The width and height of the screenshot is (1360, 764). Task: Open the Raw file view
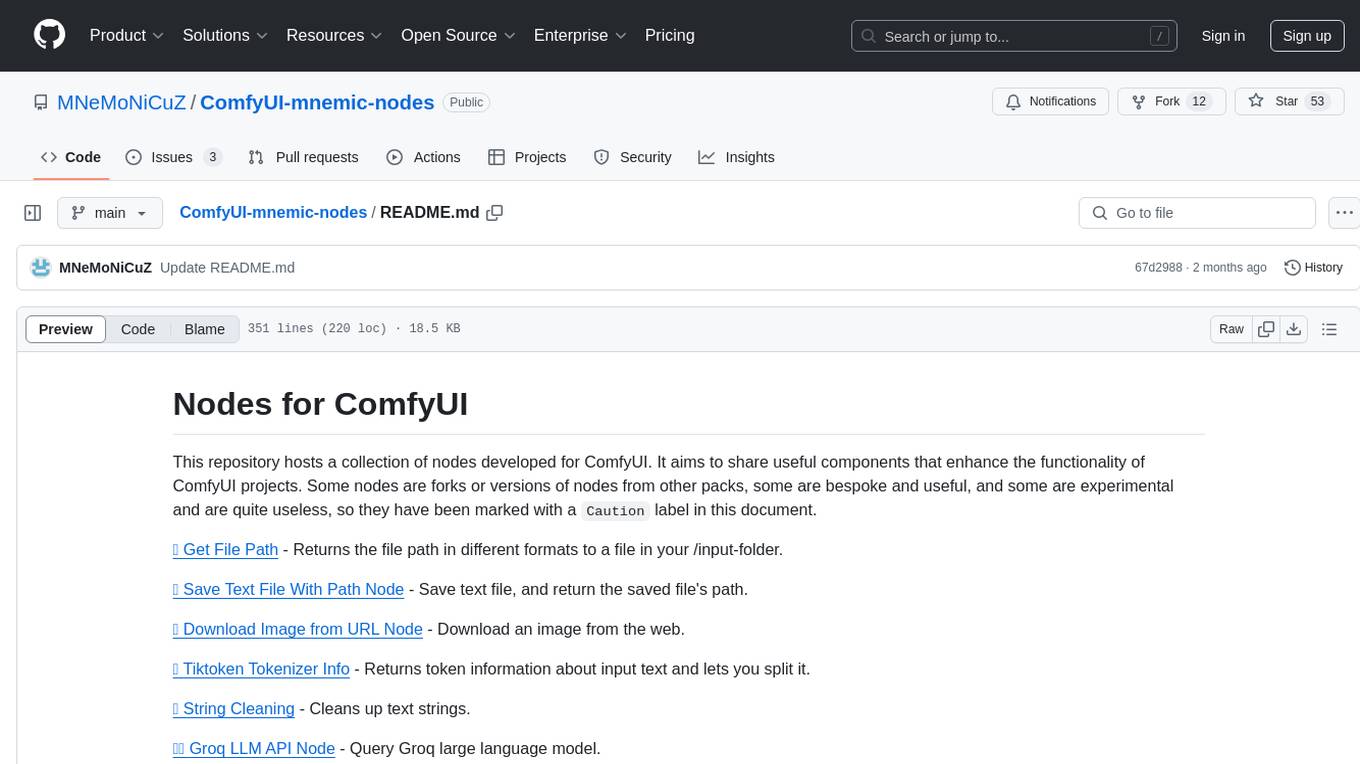(1231, 329)
